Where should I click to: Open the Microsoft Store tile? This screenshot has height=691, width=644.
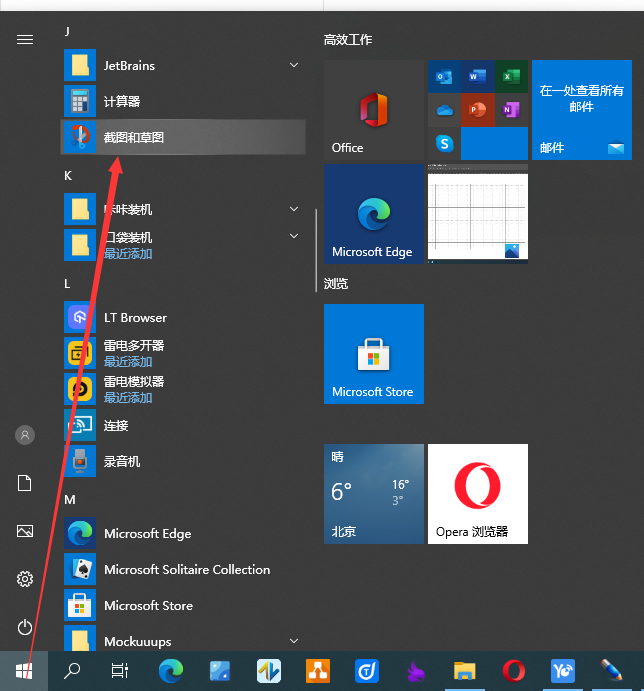click(373, 353)
